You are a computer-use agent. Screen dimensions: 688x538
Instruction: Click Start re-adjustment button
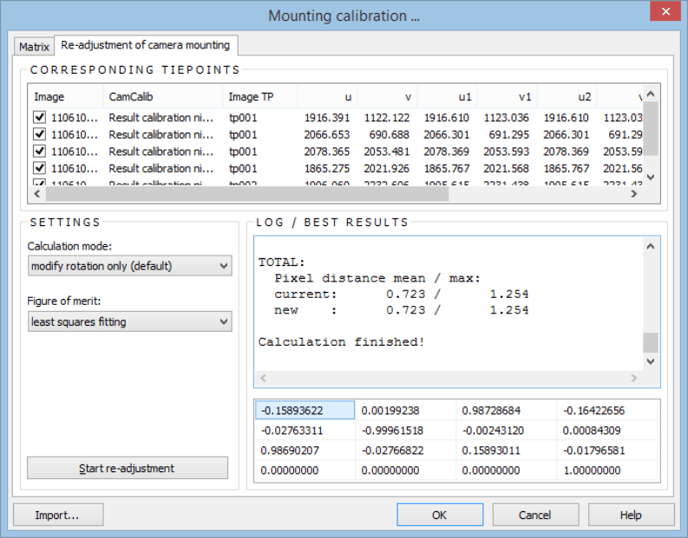127,468
